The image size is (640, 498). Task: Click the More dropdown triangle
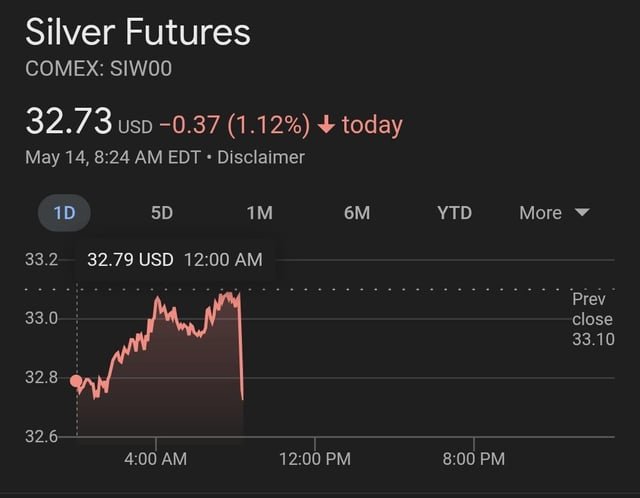582,213
